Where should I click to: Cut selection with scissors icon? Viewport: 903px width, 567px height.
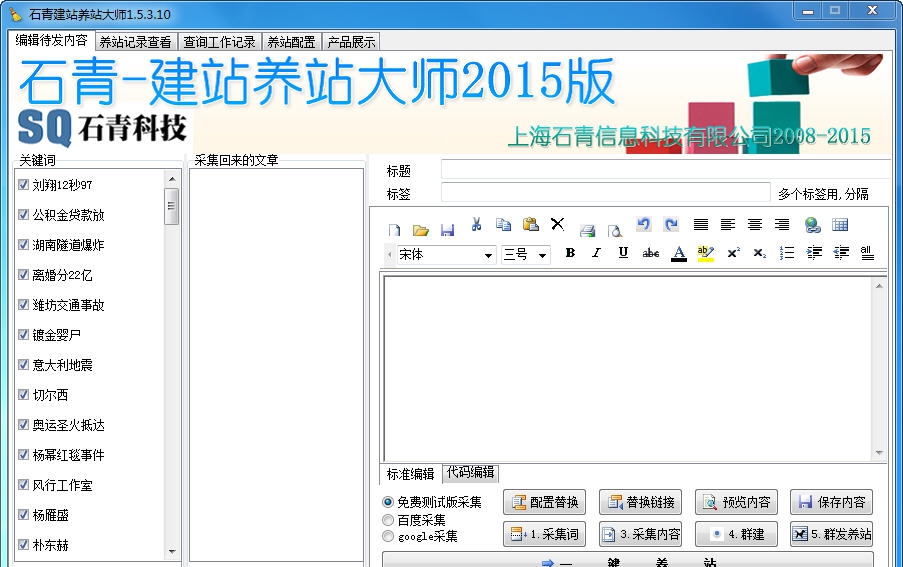pyautogui.click(x=476, y=224)
